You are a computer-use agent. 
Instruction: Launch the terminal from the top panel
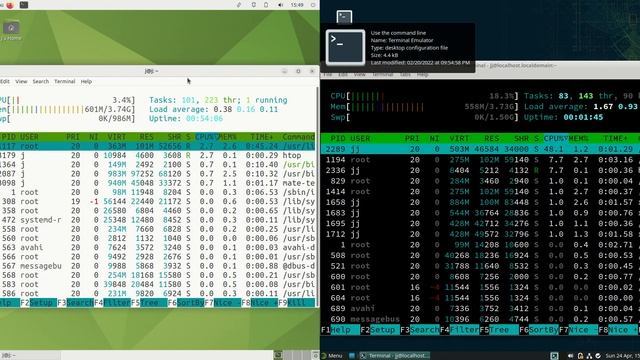[x=24, y=5]
